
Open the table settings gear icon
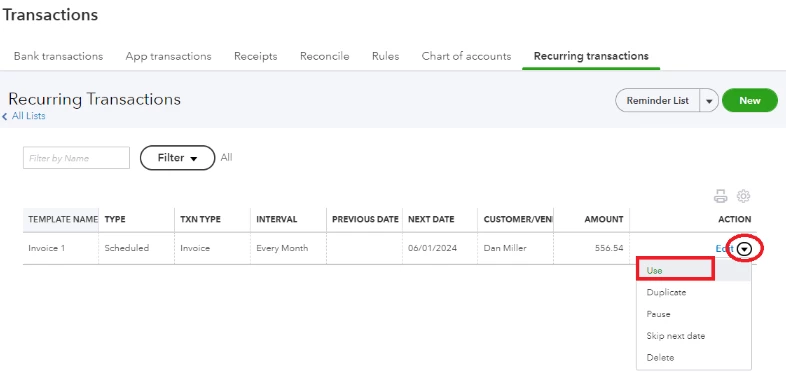click(743, 197)
